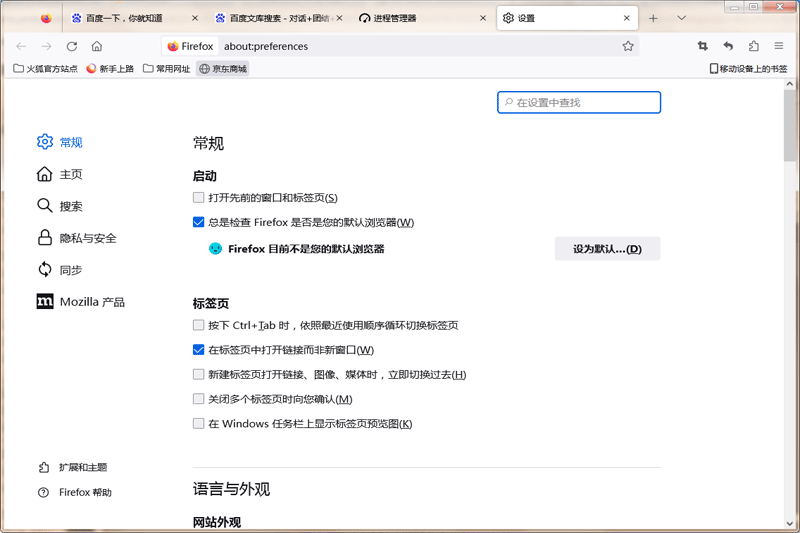
Task: Click the padlock icon beside 隐私与安全
Action: (45, 238)
